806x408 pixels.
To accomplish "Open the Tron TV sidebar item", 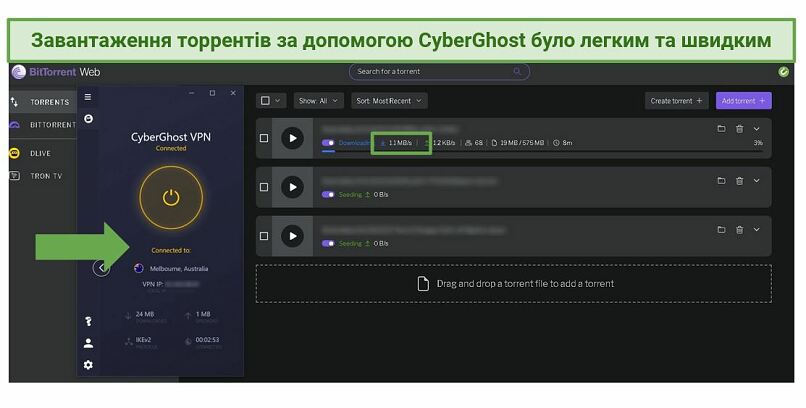I will 36,176.
